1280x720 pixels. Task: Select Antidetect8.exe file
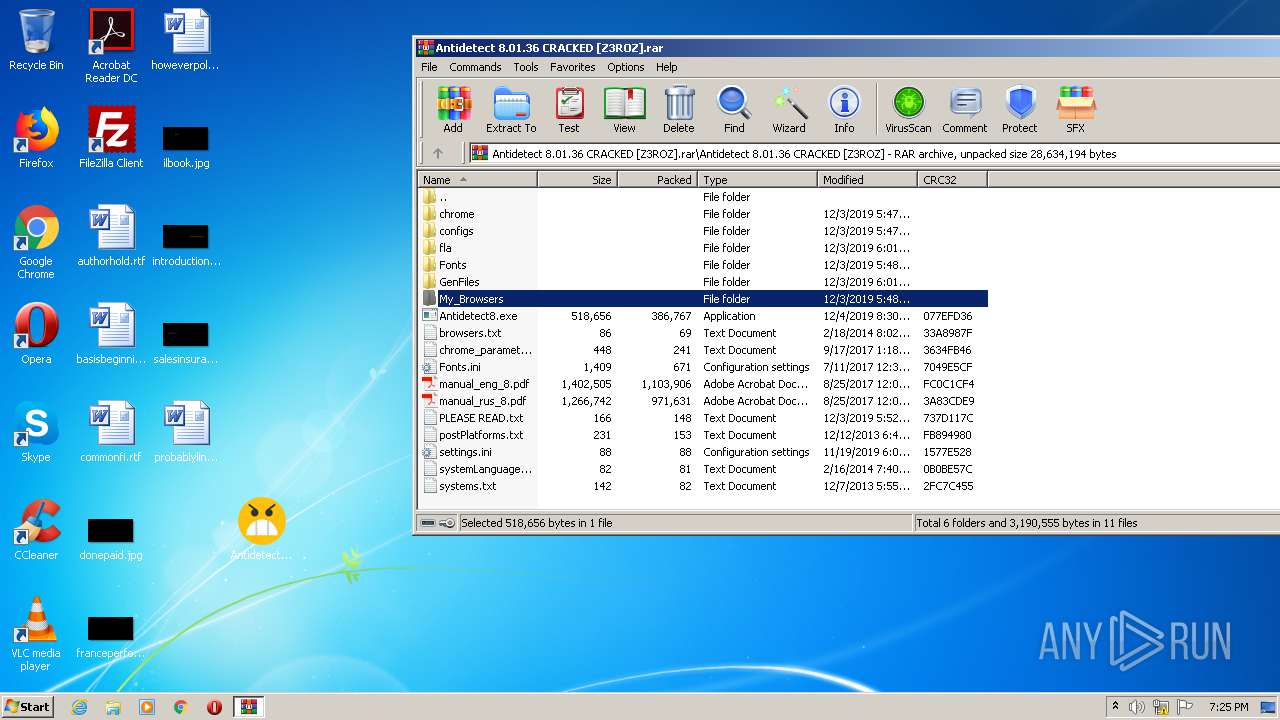(x=702, y=316)
